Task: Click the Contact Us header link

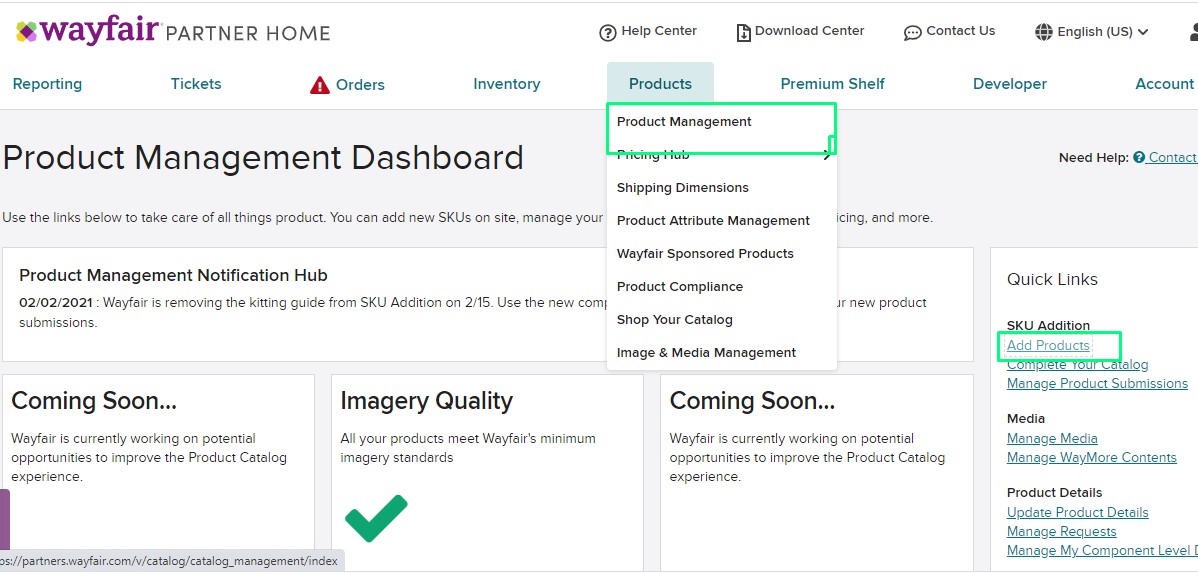Action: [960, 31]
